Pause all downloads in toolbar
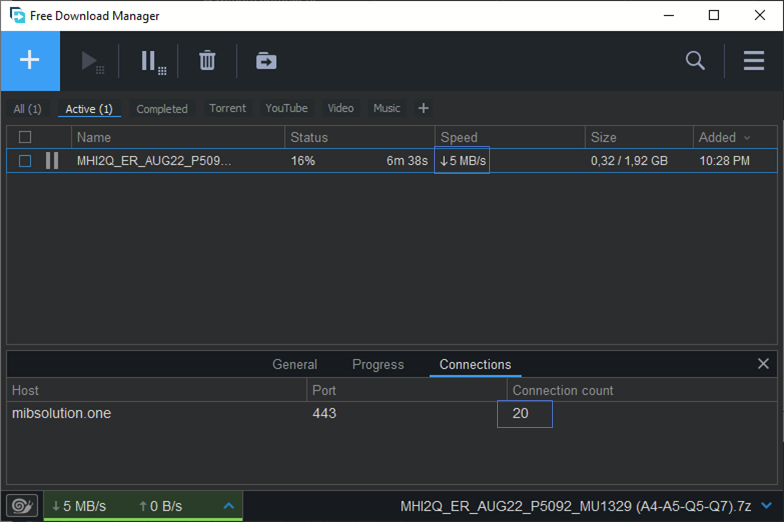 (153, 62)
